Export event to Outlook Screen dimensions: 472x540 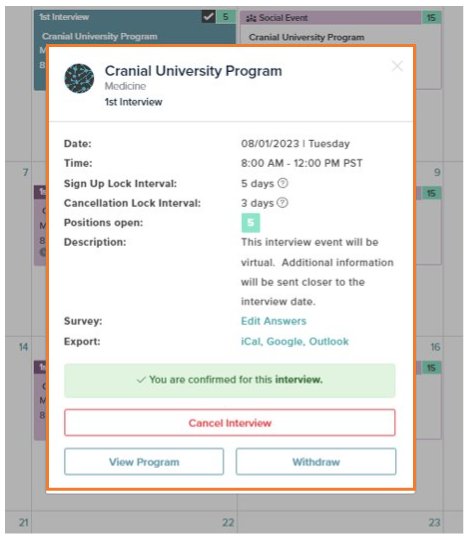coord(329,341)
